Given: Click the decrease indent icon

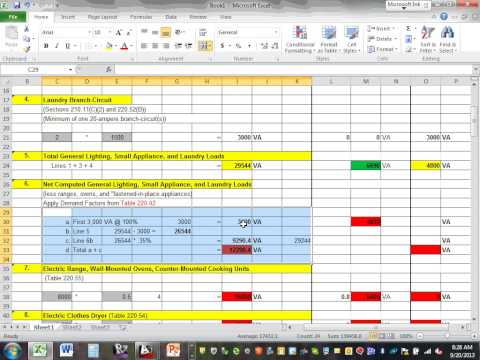Looking at the screenshot, I should pyautogui.click(x=178, y=46).
